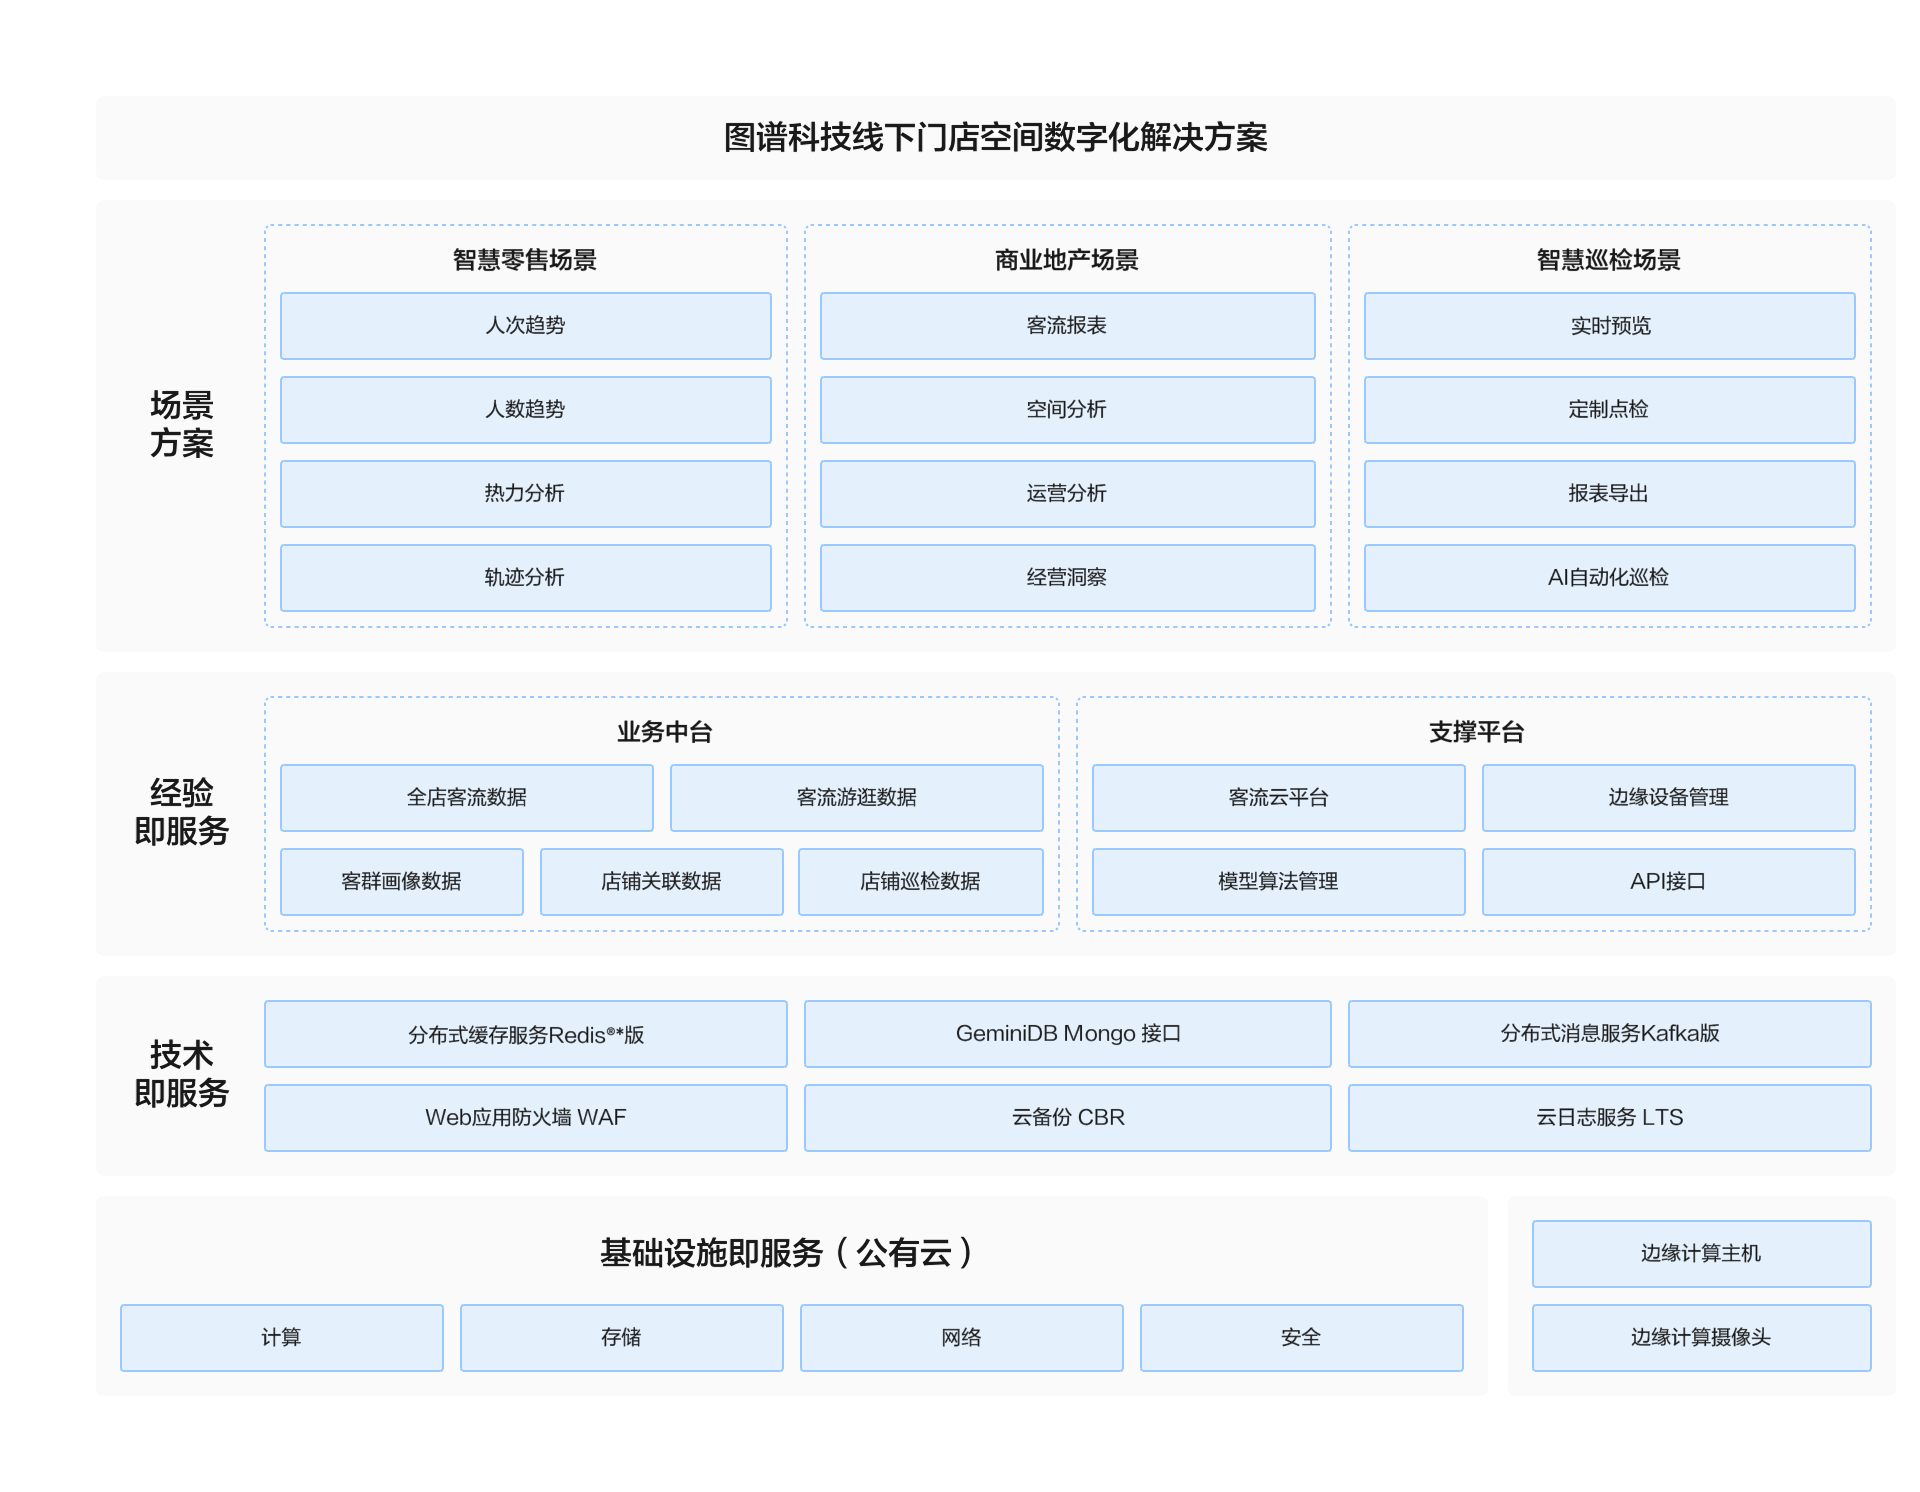The width and height of the screenshot is (1920, 1492).
Task: Click the 热力分析 box
Action: coord(526,494)
